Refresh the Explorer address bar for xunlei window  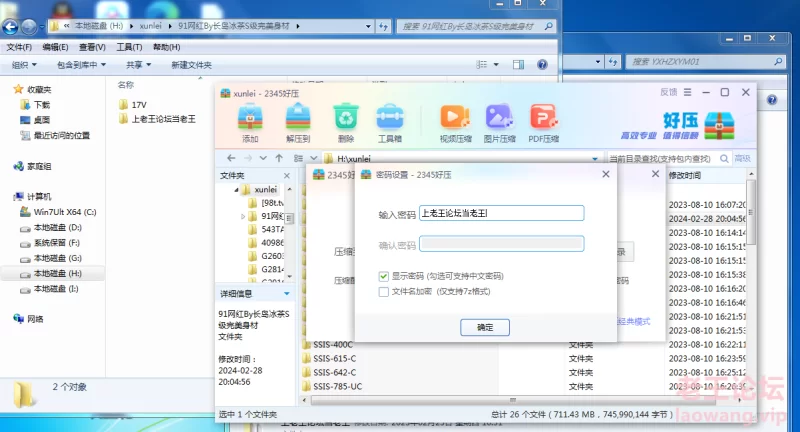[x=383, y=26]
